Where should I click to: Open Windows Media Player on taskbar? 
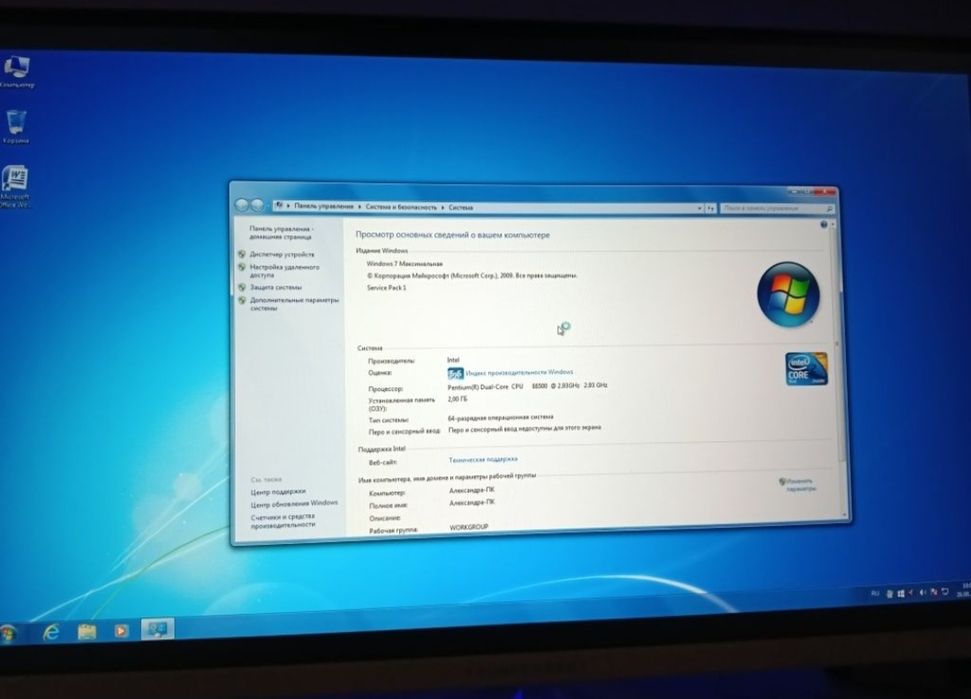[121, 630]
